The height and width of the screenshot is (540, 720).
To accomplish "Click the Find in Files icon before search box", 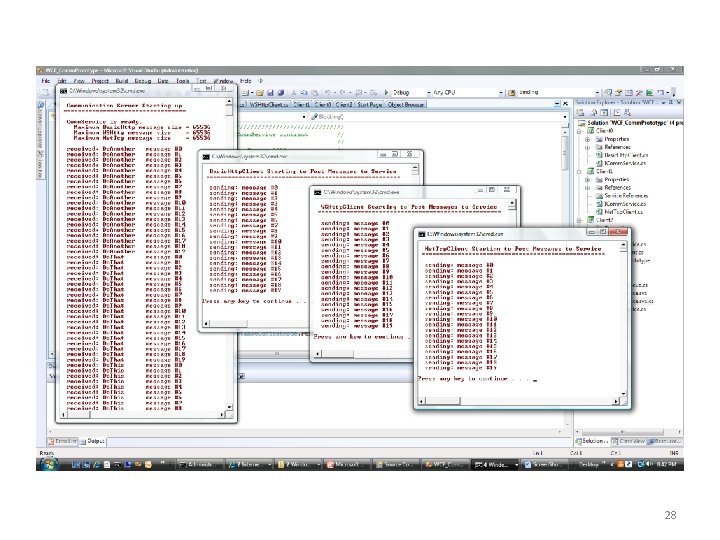I will (x=512, y=93).
